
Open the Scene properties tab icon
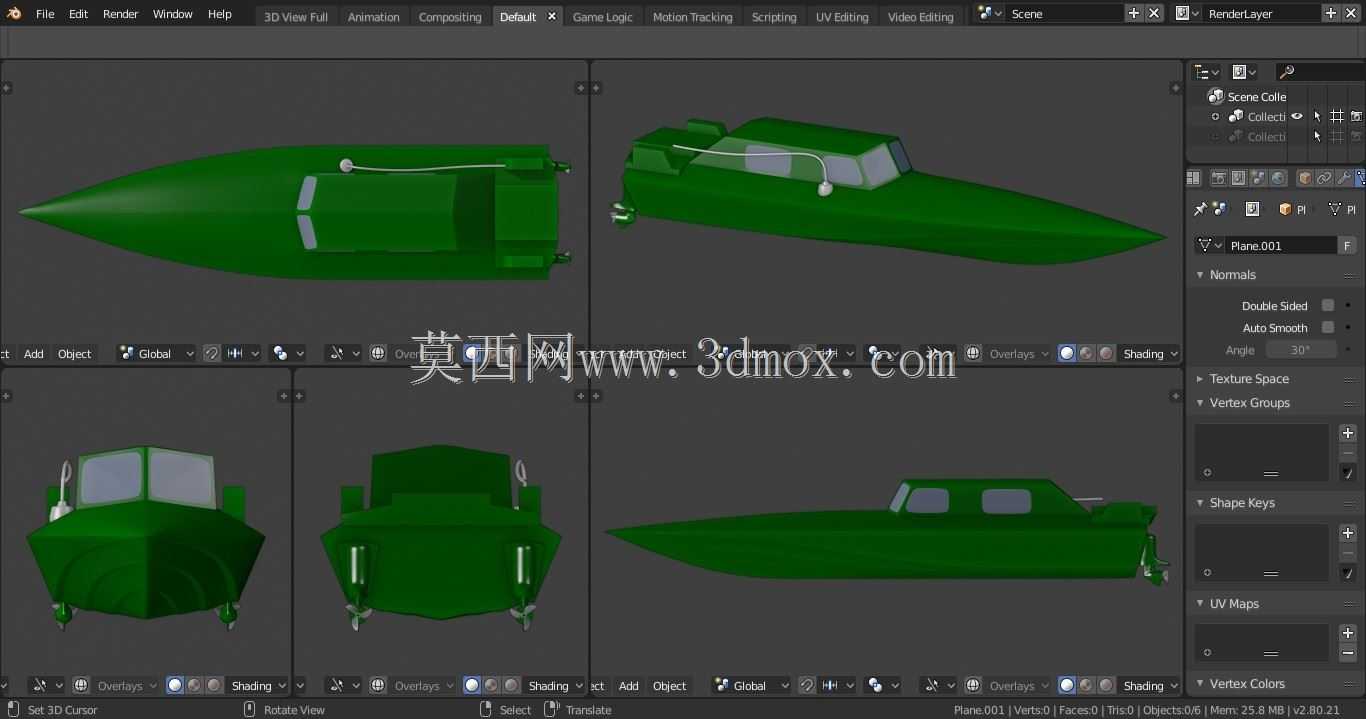pos(1258,178)
